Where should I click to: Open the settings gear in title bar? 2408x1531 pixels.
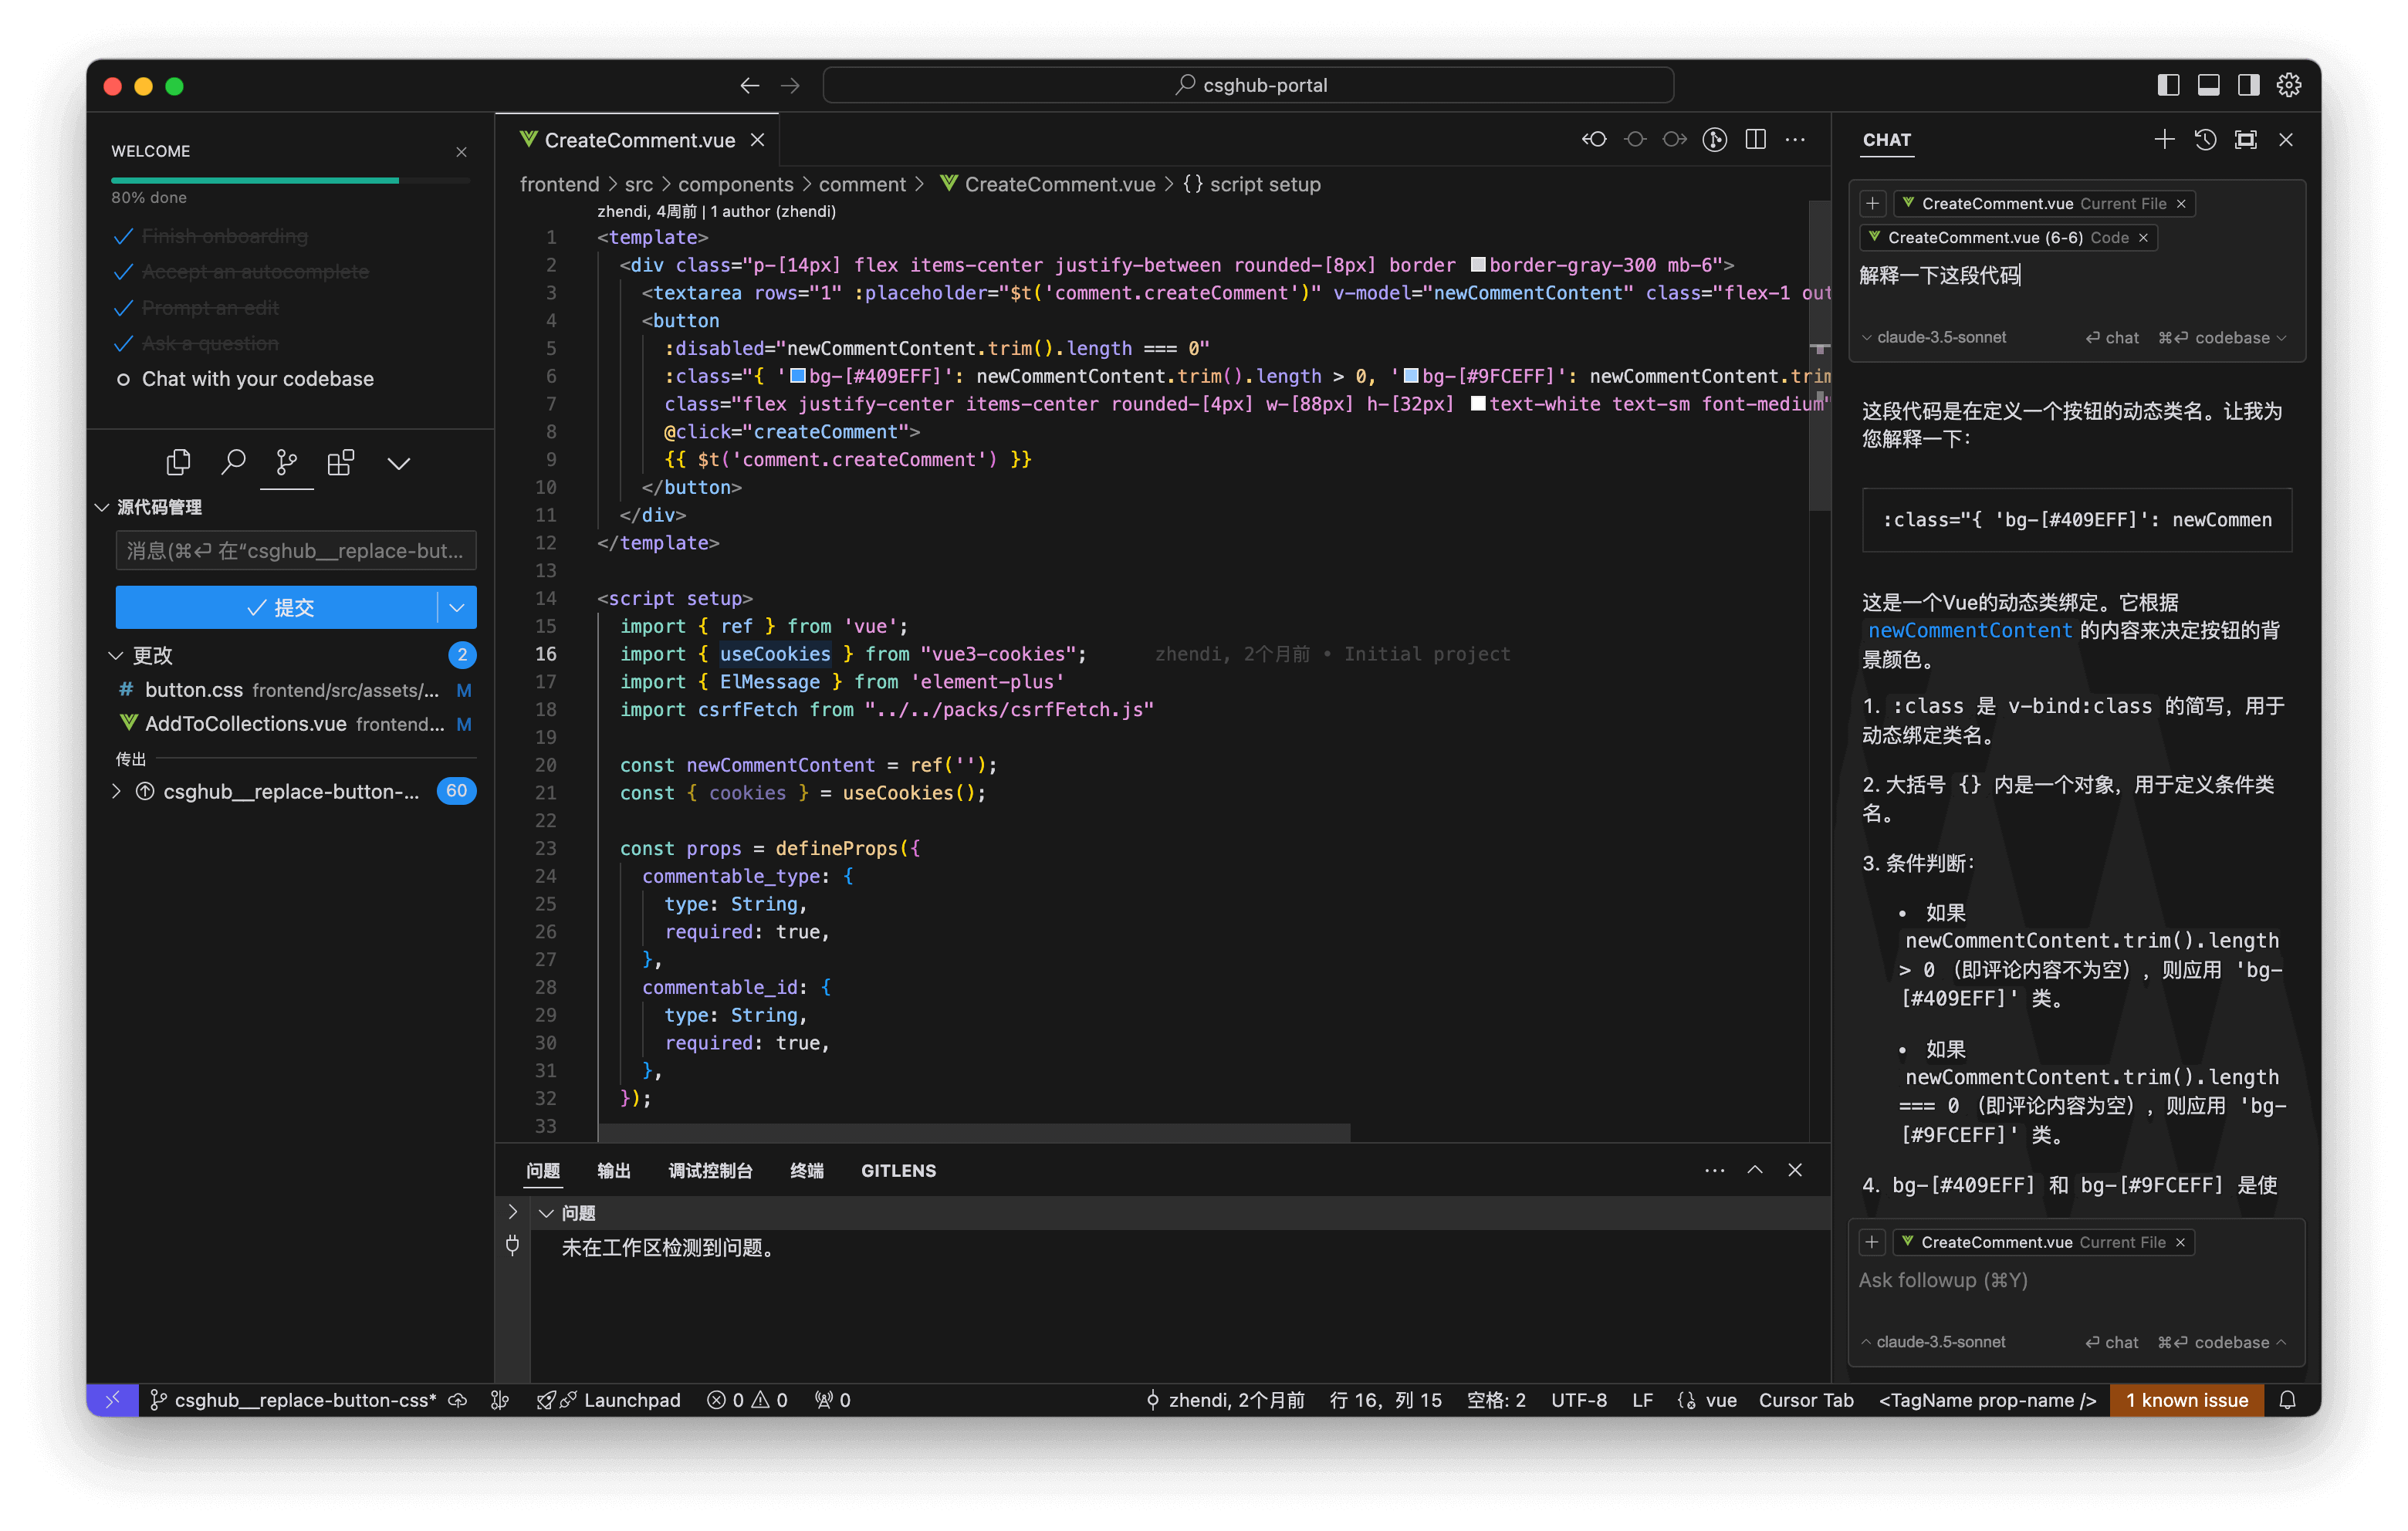2289,85
